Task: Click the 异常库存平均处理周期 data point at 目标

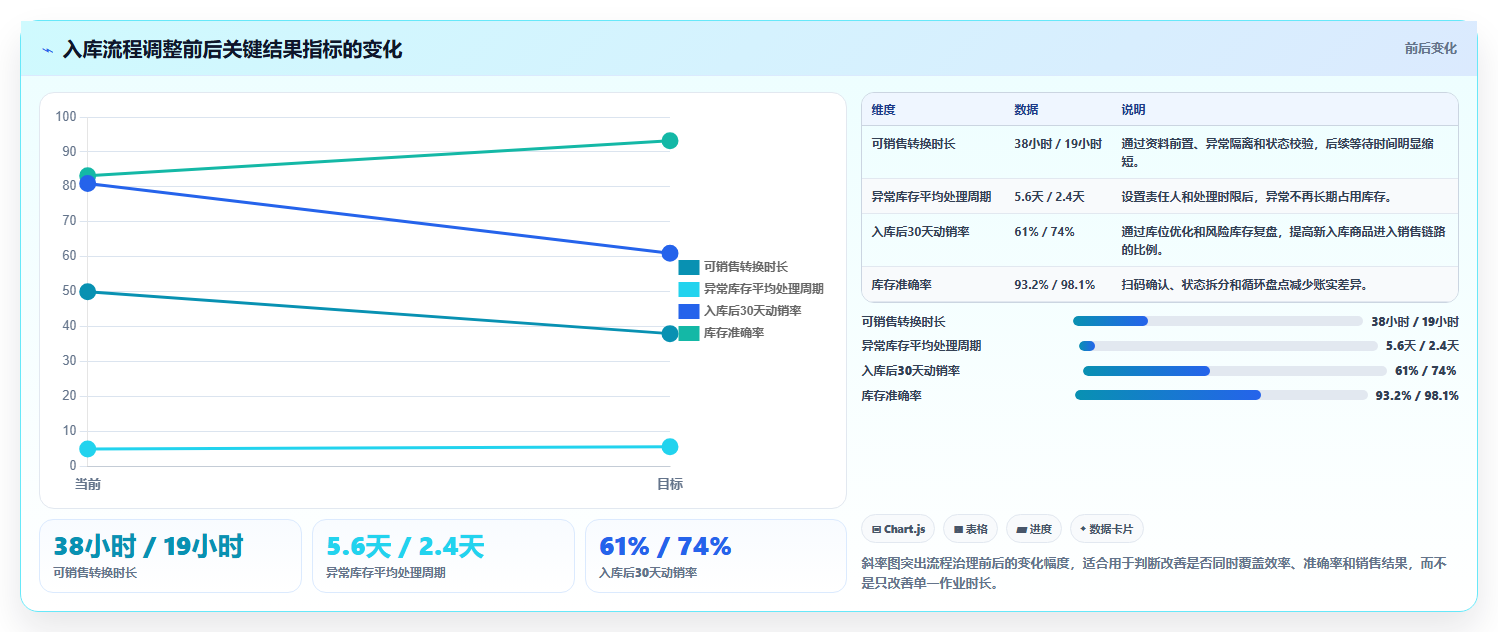Action: point(670,446)
